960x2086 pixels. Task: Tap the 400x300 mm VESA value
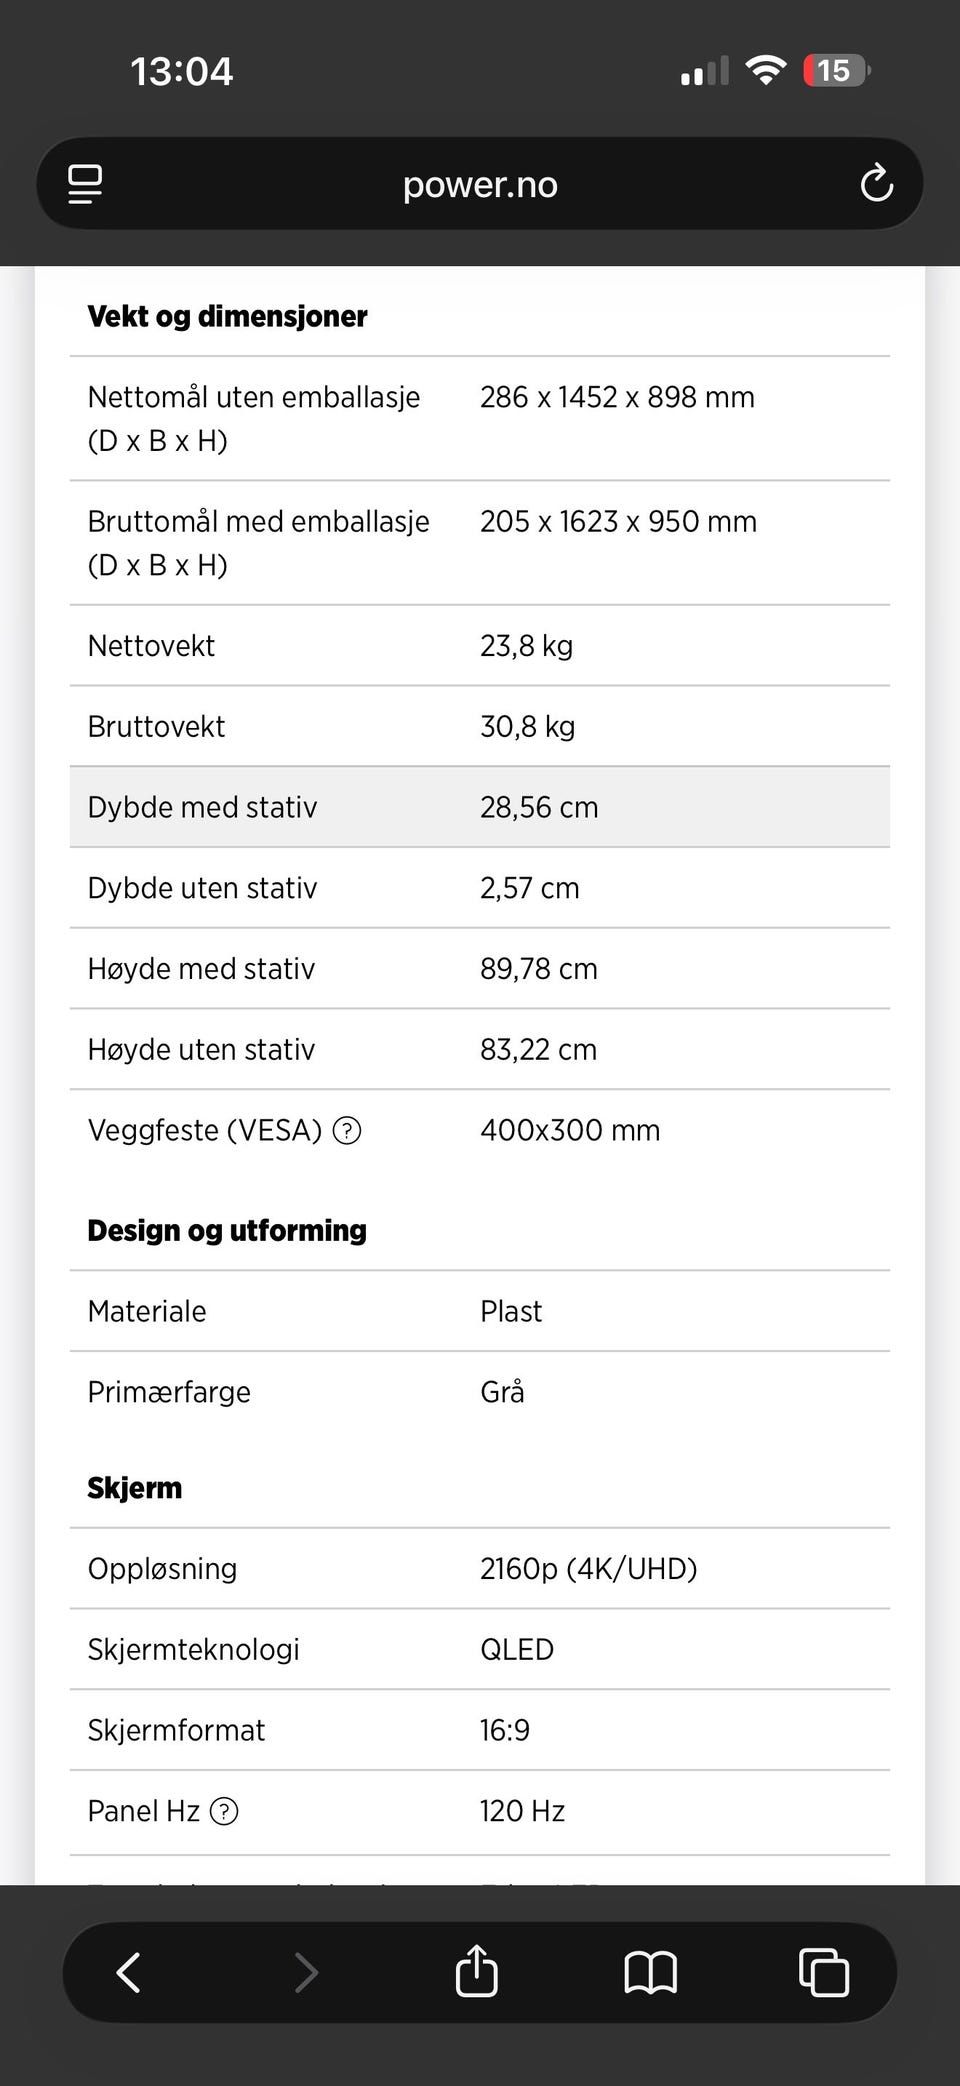click(570, 1130)
